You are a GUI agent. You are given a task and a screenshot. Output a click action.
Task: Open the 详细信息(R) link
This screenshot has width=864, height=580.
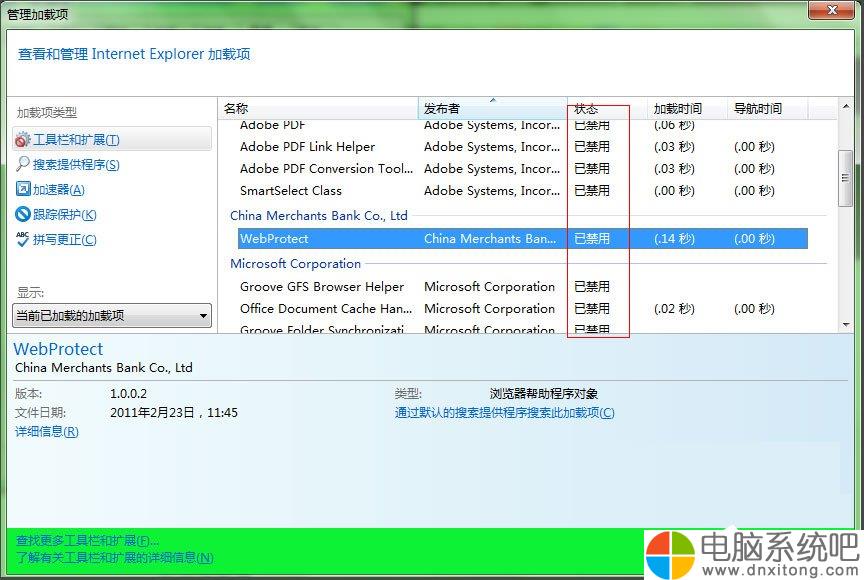click(x=47, y=432)
